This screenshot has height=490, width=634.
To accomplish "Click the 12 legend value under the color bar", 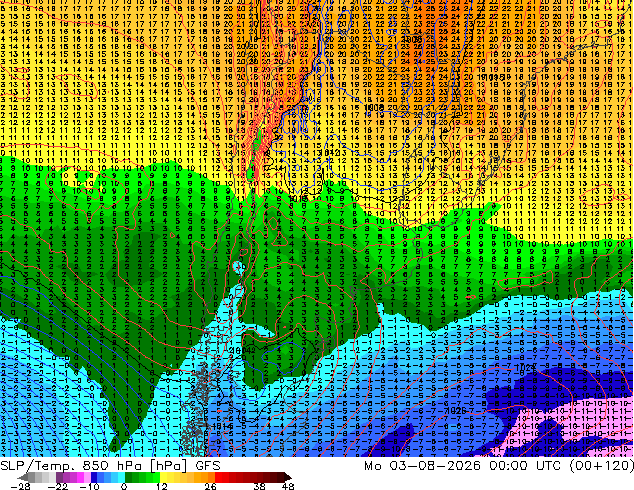I will click(x=162, y=486).
